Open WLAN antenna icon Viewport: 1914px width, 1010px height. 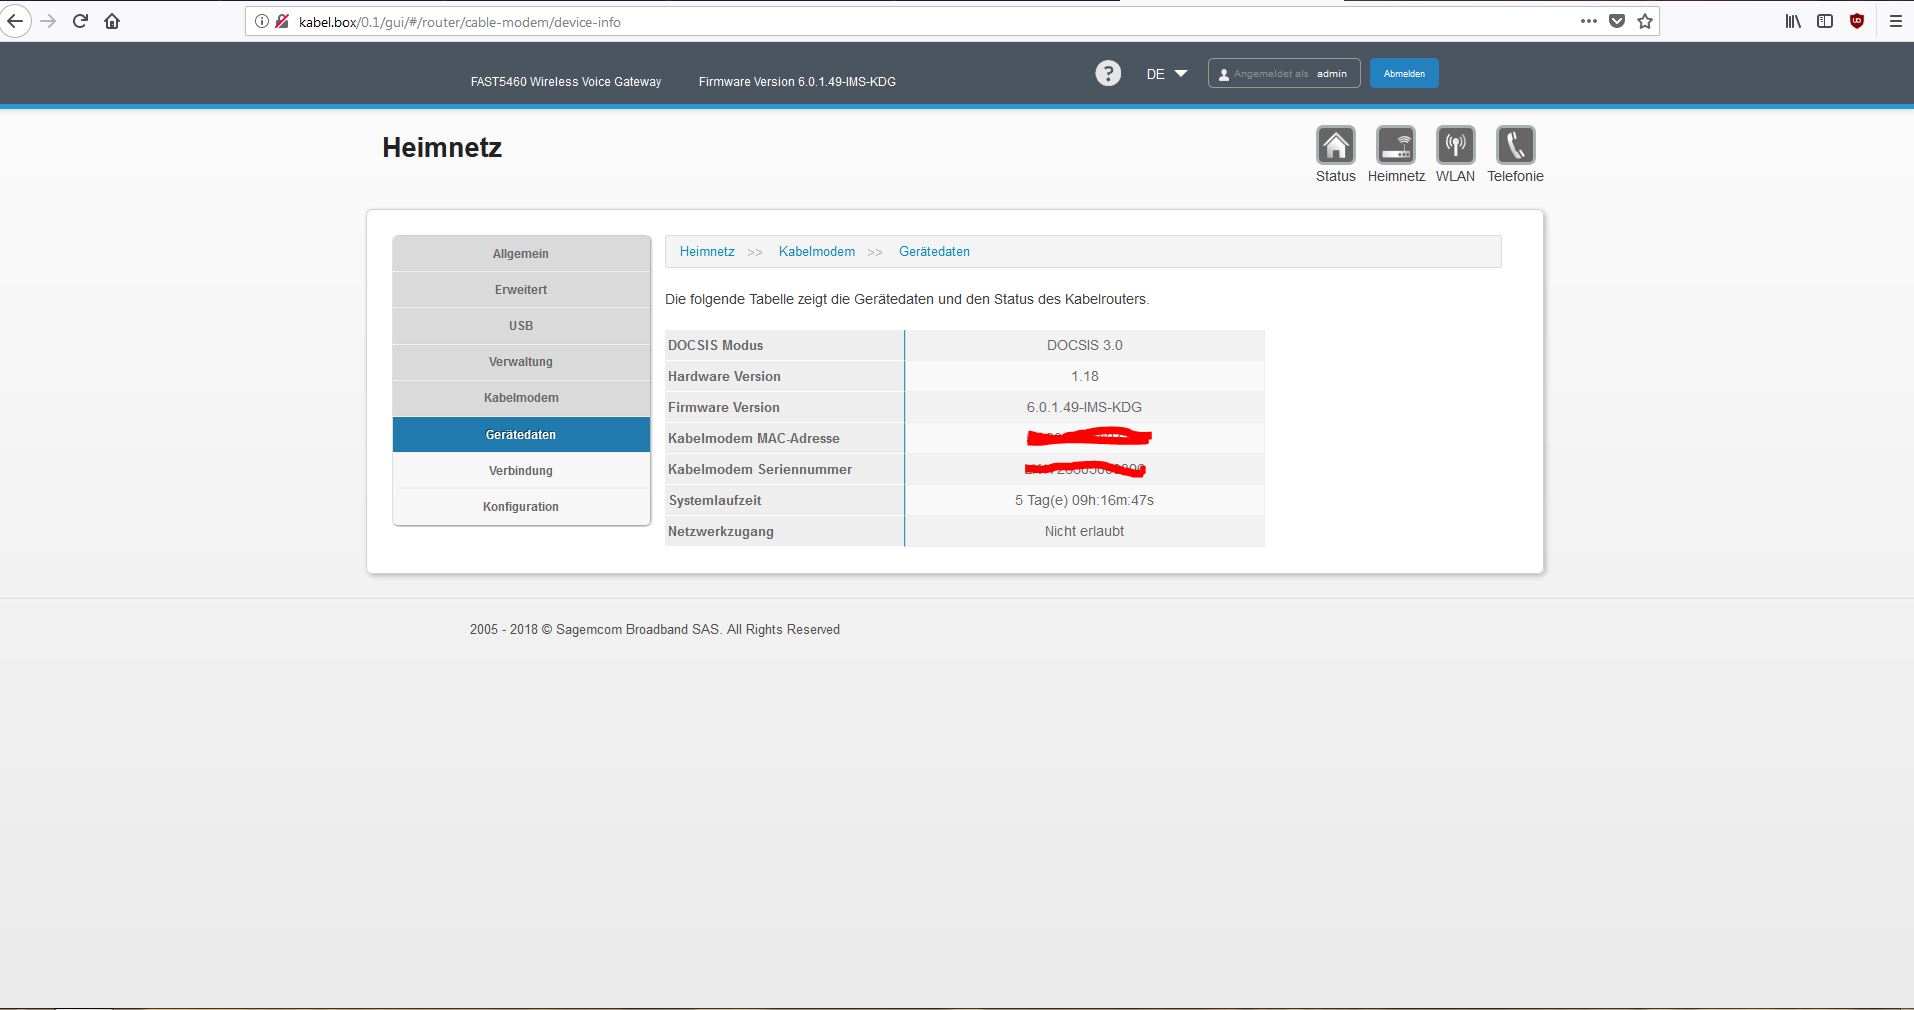tap(1455, 145)
